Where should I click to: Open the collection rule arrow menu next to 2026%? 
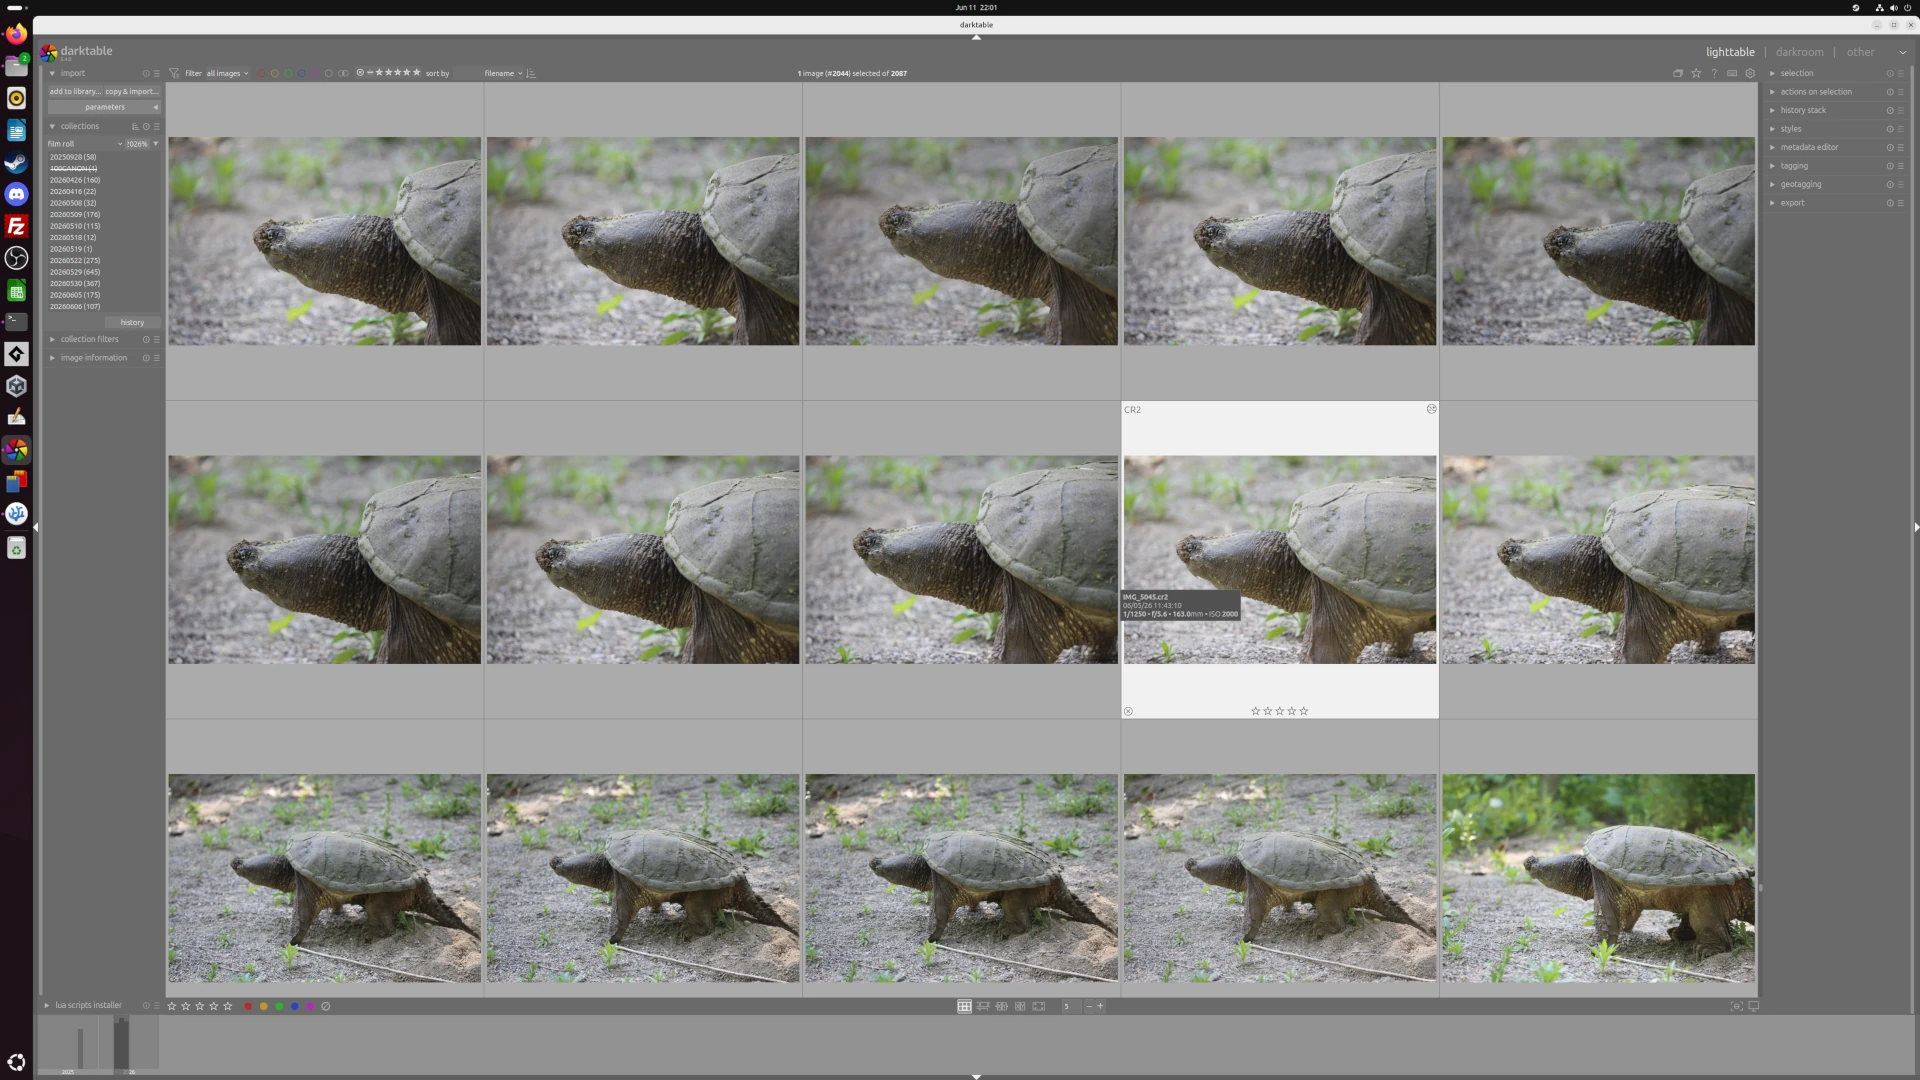tap(155, 144)
